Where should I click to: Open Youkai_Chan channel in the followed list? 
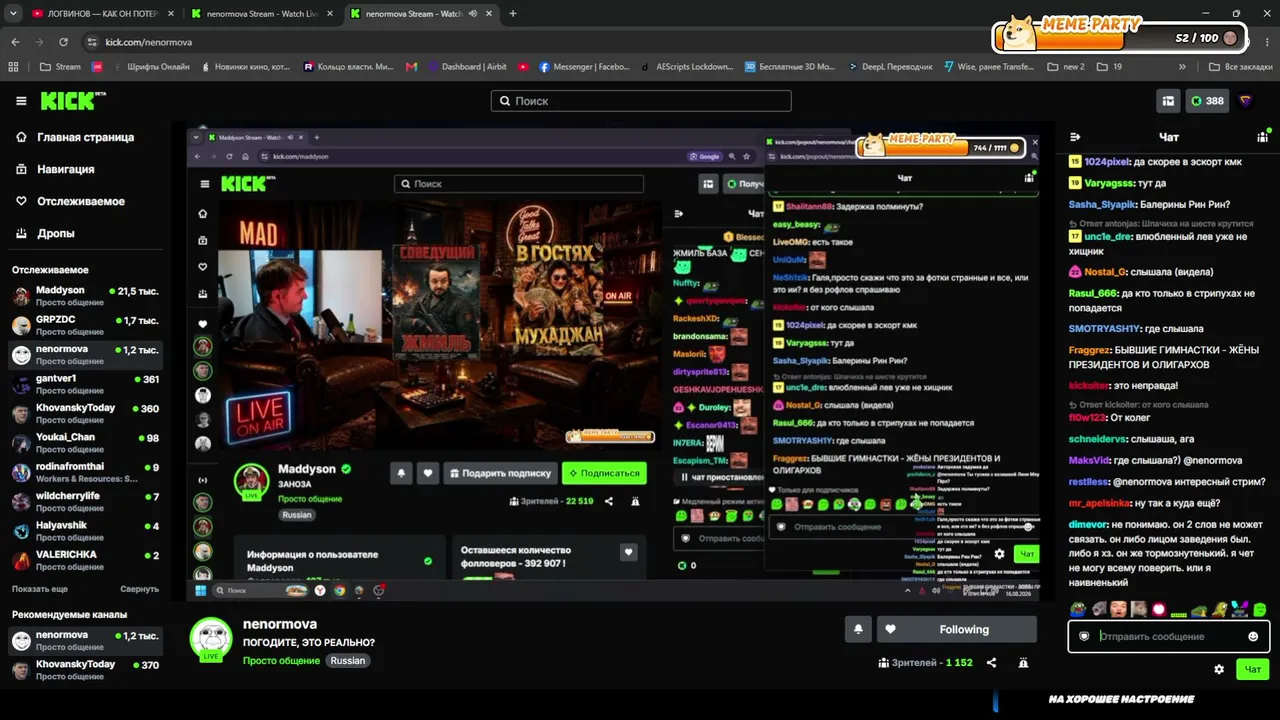pos(86,443)
